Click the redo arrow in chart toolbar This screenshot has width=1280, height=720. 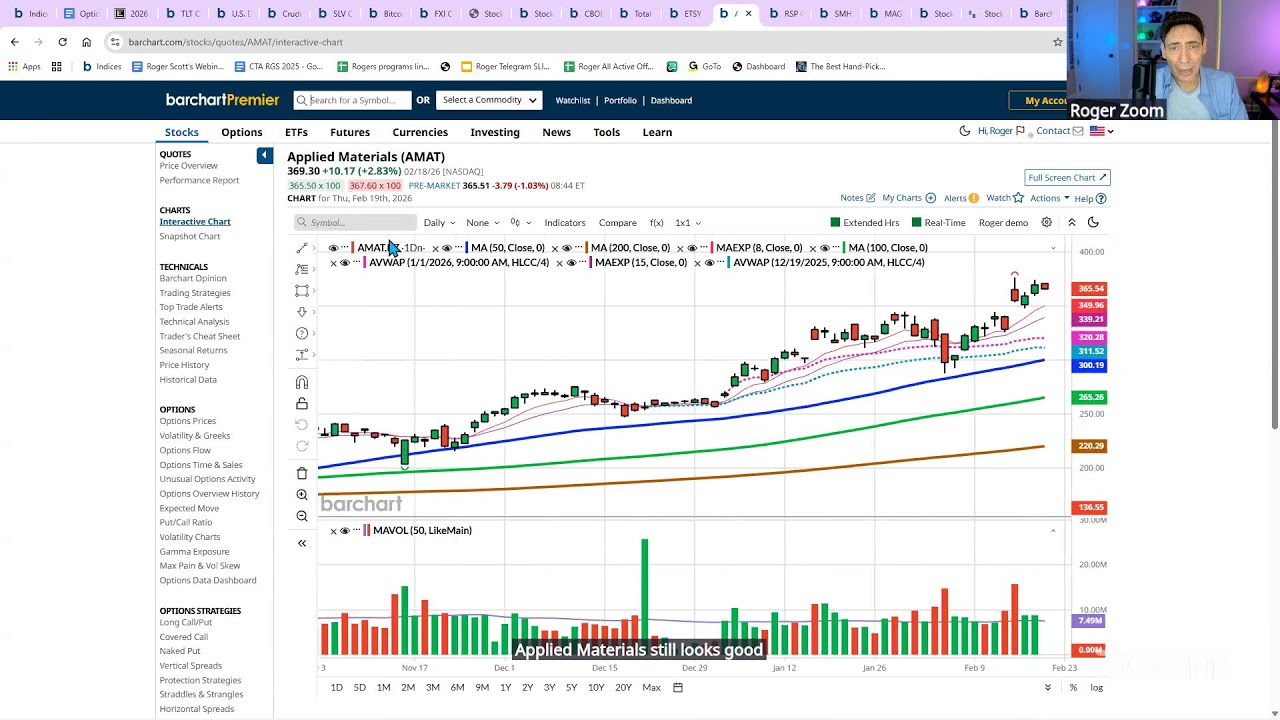point(302,446)
